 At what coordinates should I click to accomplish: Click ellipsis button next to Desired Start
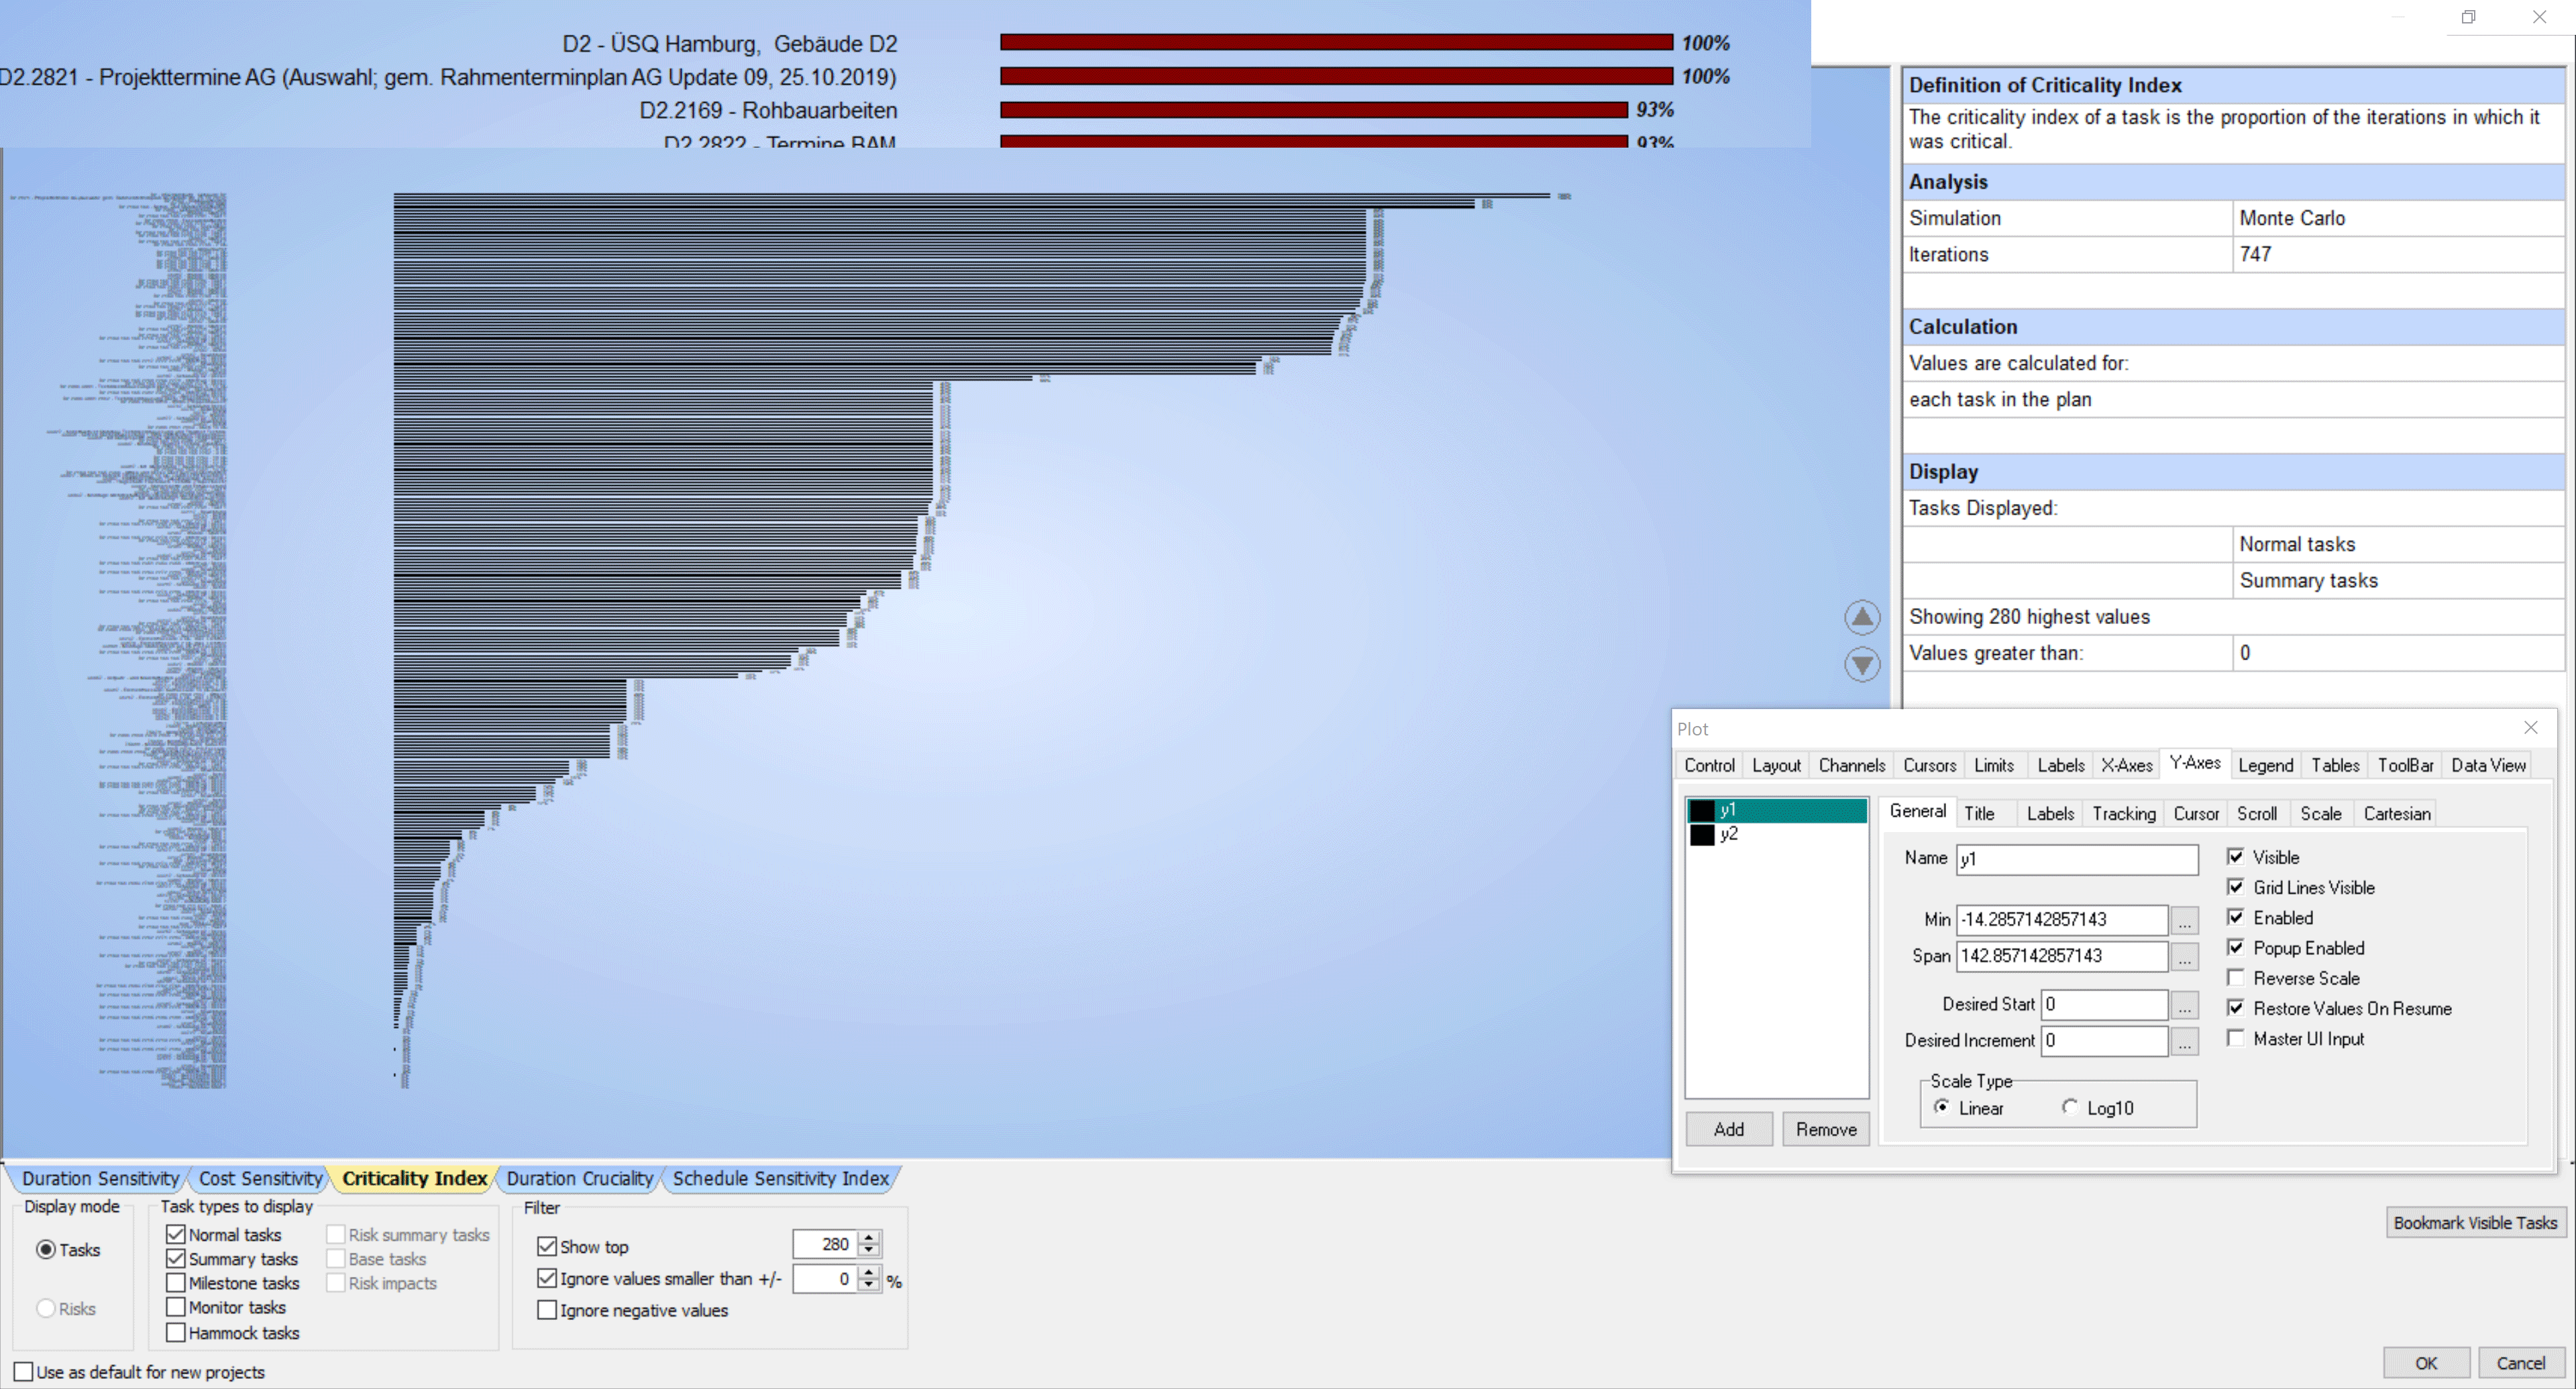click(2184, 1005)
